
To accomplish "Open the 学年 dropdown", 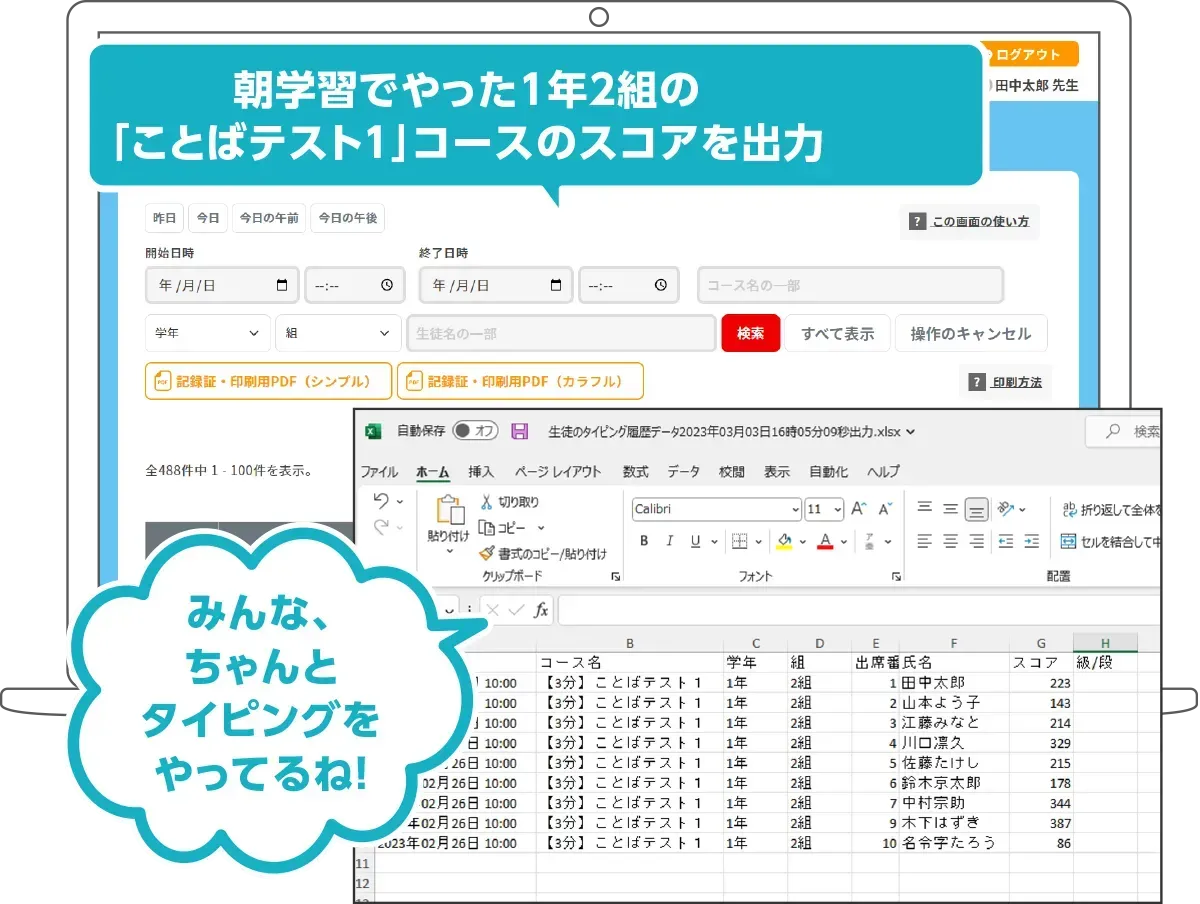I will click(x=206, y=332).
